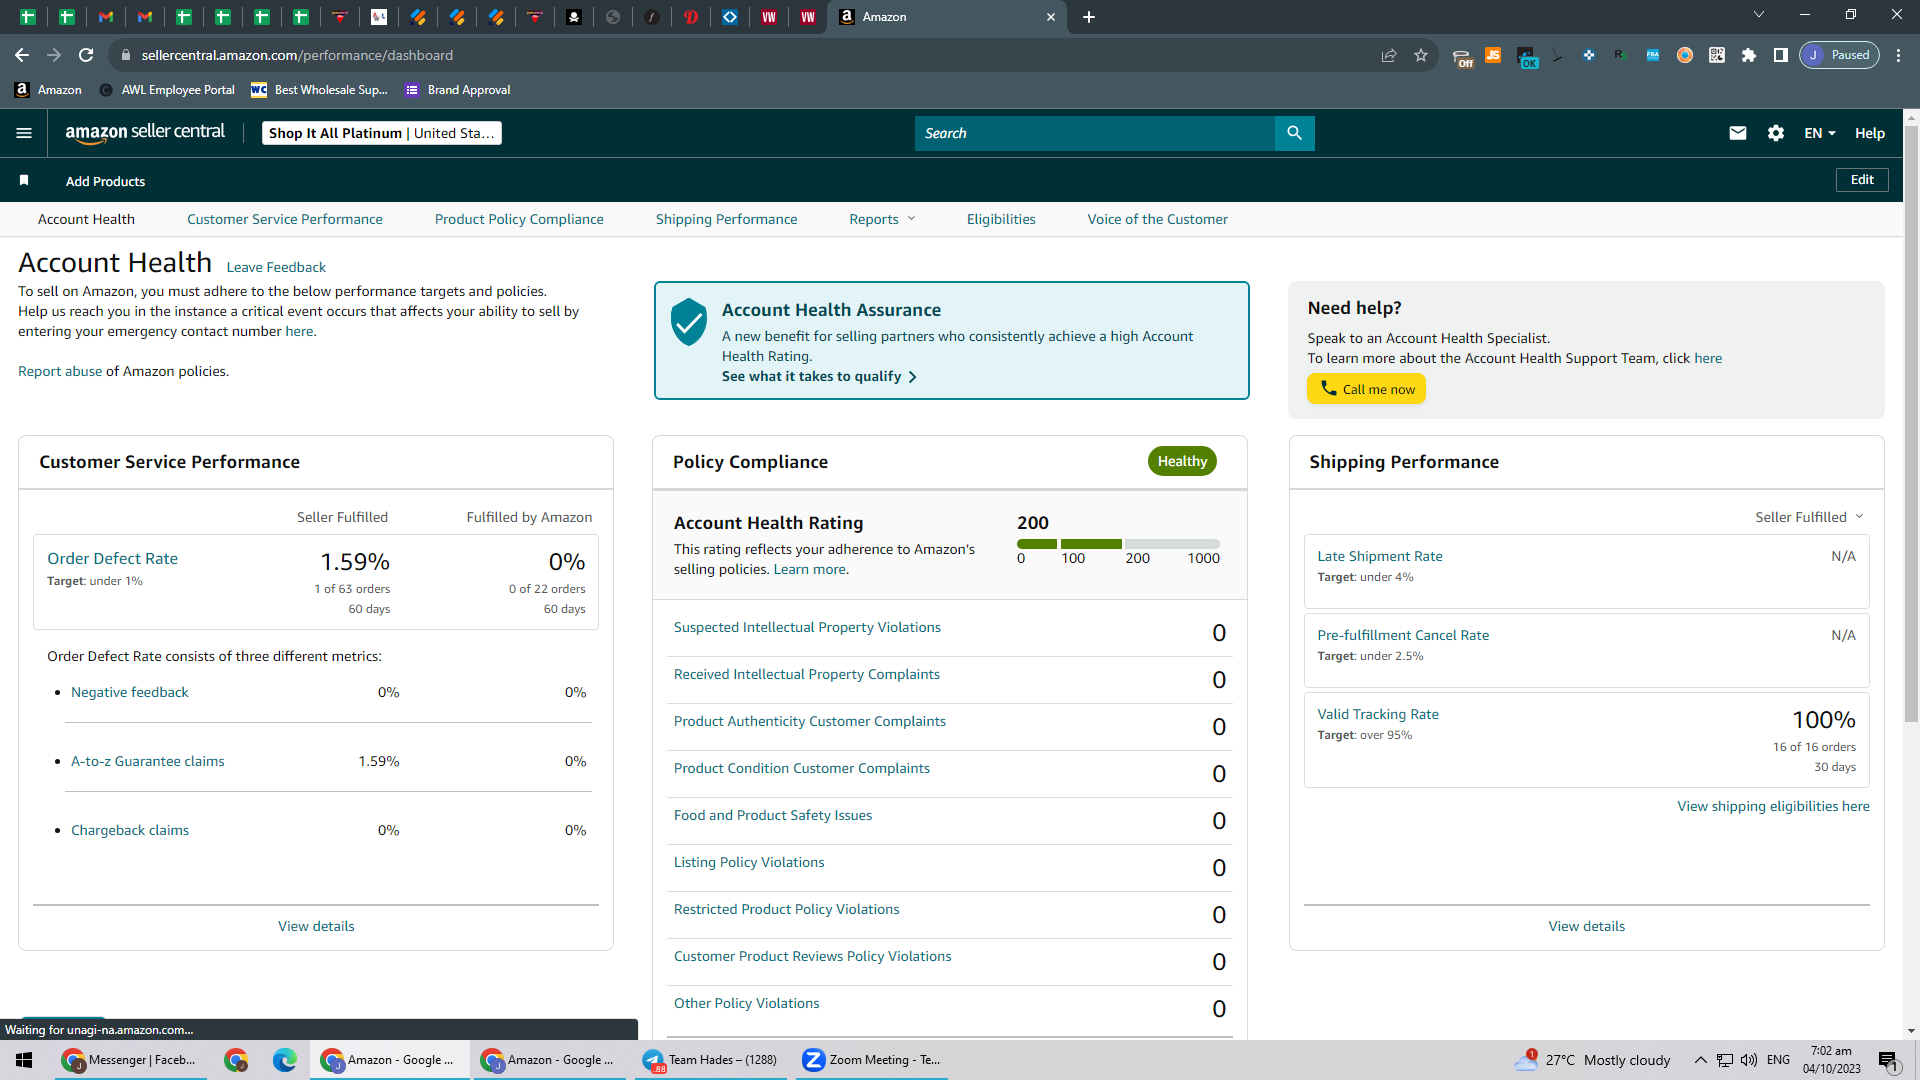This screenshot has width=1920, height=1080.
Task: Open A-to-z Guarantee claims
Action: coord(148,761)
